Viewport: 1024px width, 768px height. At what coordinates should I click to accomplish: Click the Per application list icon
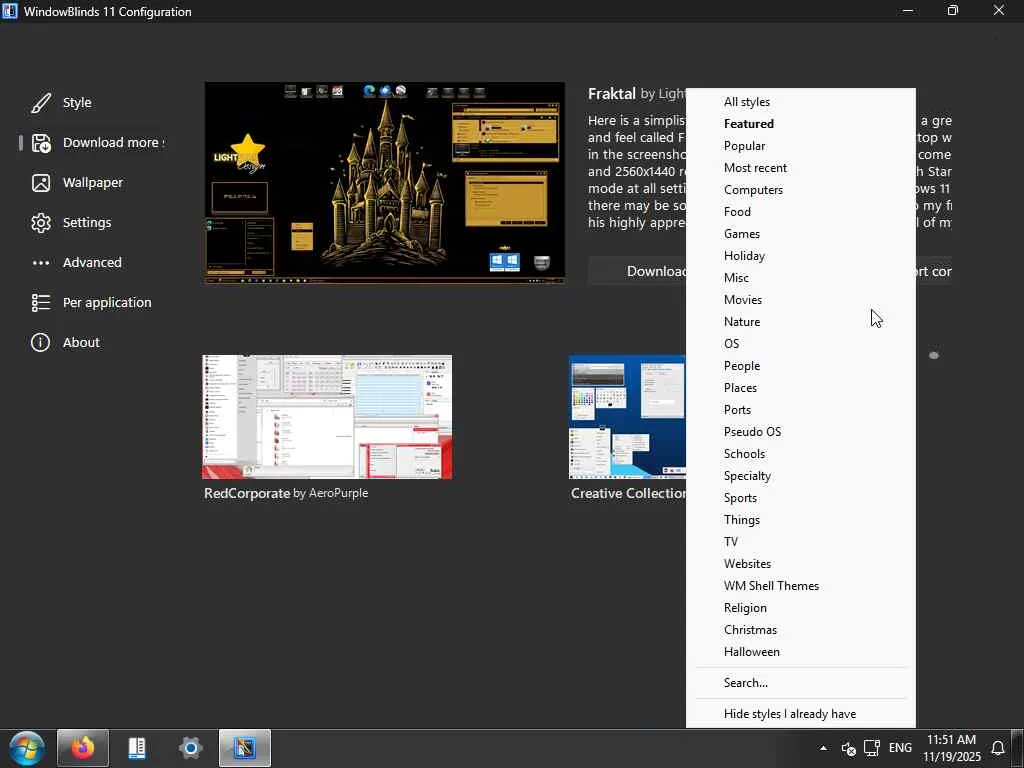(x=40, y=302)
